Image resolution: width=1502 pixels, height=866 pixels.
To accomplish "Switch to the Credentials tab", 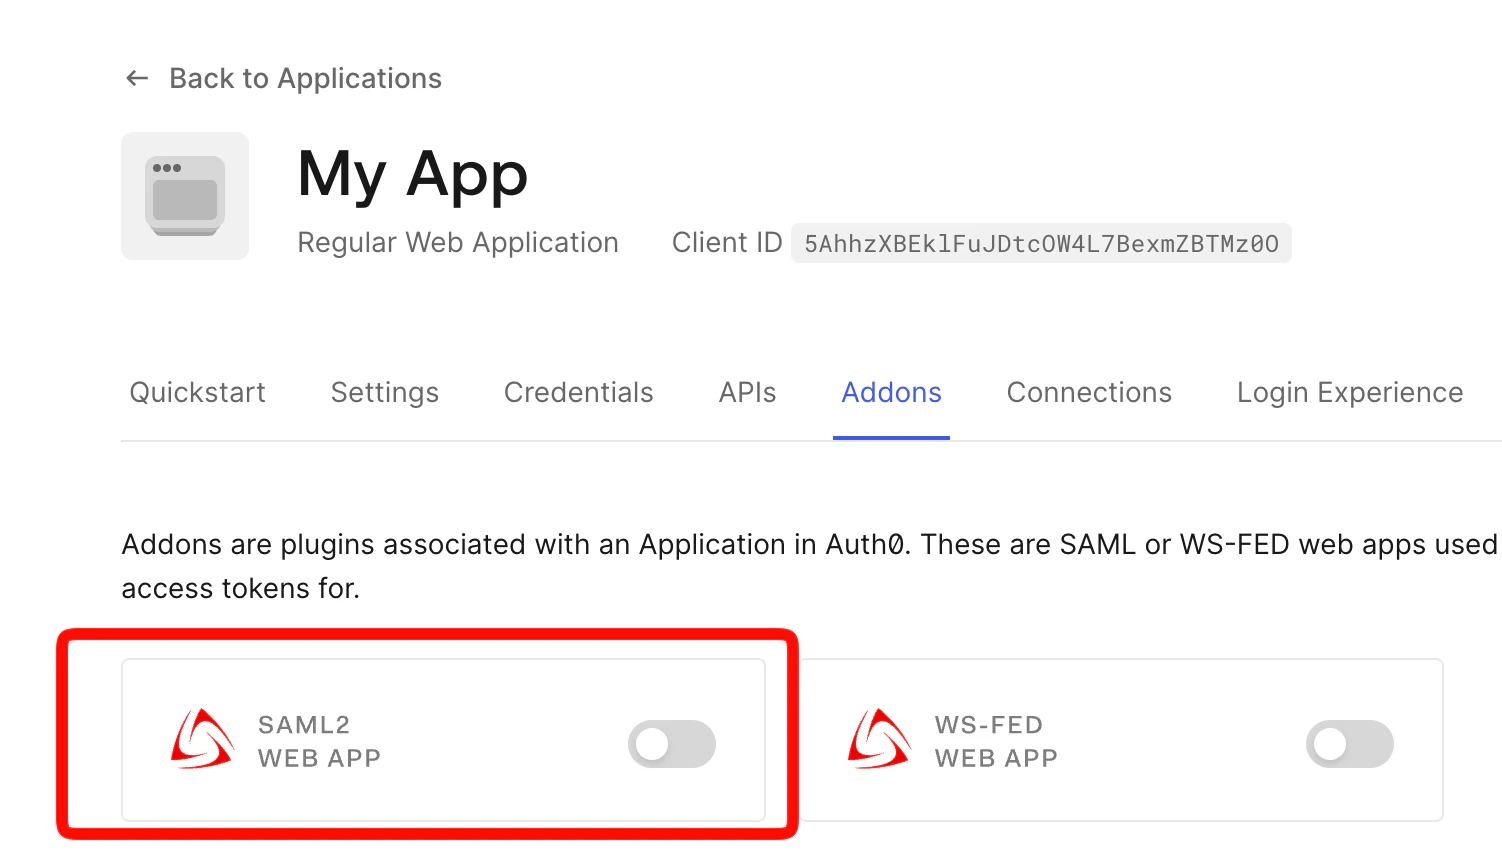I will point(578,392).
